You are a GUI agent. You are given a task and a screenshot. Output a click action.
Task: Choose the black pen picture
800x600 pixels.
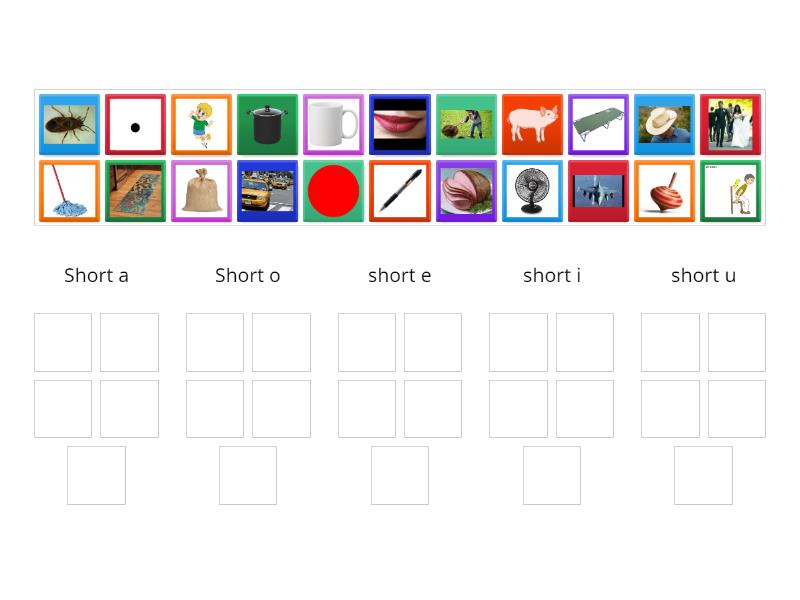point(399,191)
